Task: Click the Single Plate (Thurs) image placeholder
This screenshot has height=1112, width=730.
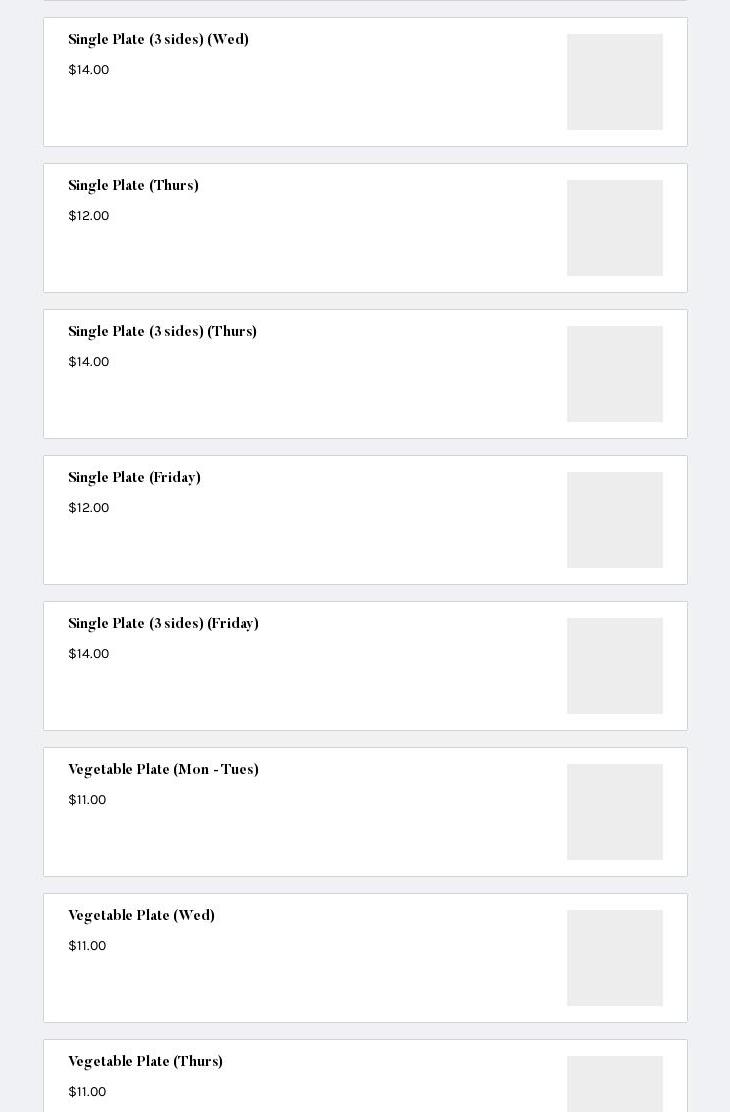Action: pos(614,228)
